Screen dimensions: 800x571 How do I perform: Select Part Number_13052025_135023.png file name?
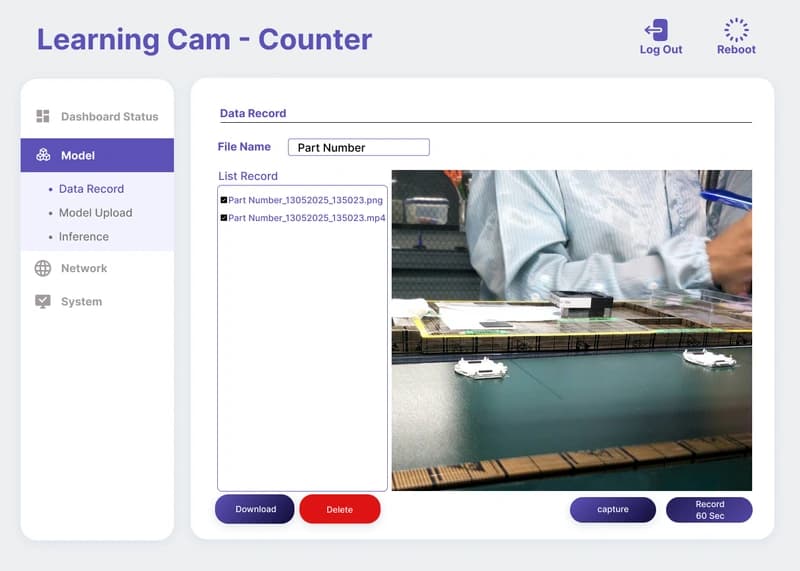pyautogui.click(x=305, y=200)
